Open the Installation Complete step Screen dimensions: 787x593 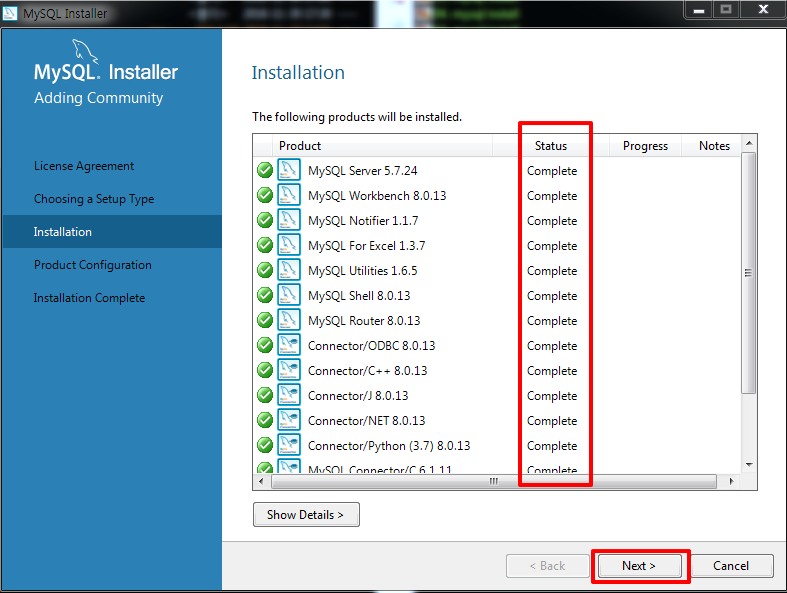[x=89, y=298]
